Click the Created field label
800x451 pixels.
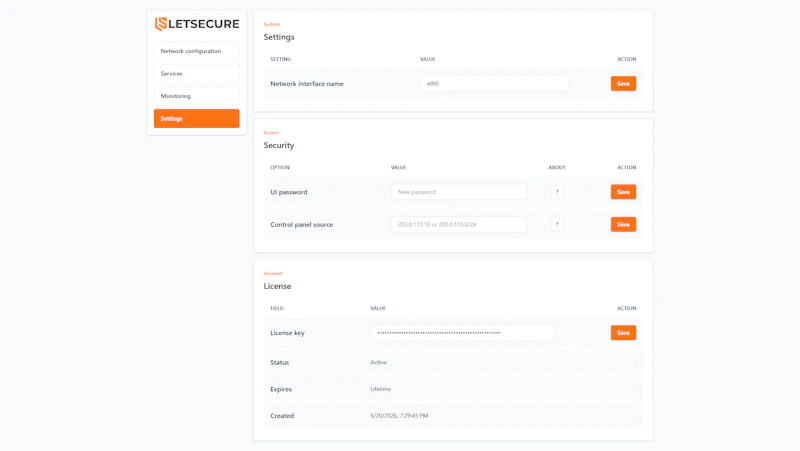coord(282,416)
